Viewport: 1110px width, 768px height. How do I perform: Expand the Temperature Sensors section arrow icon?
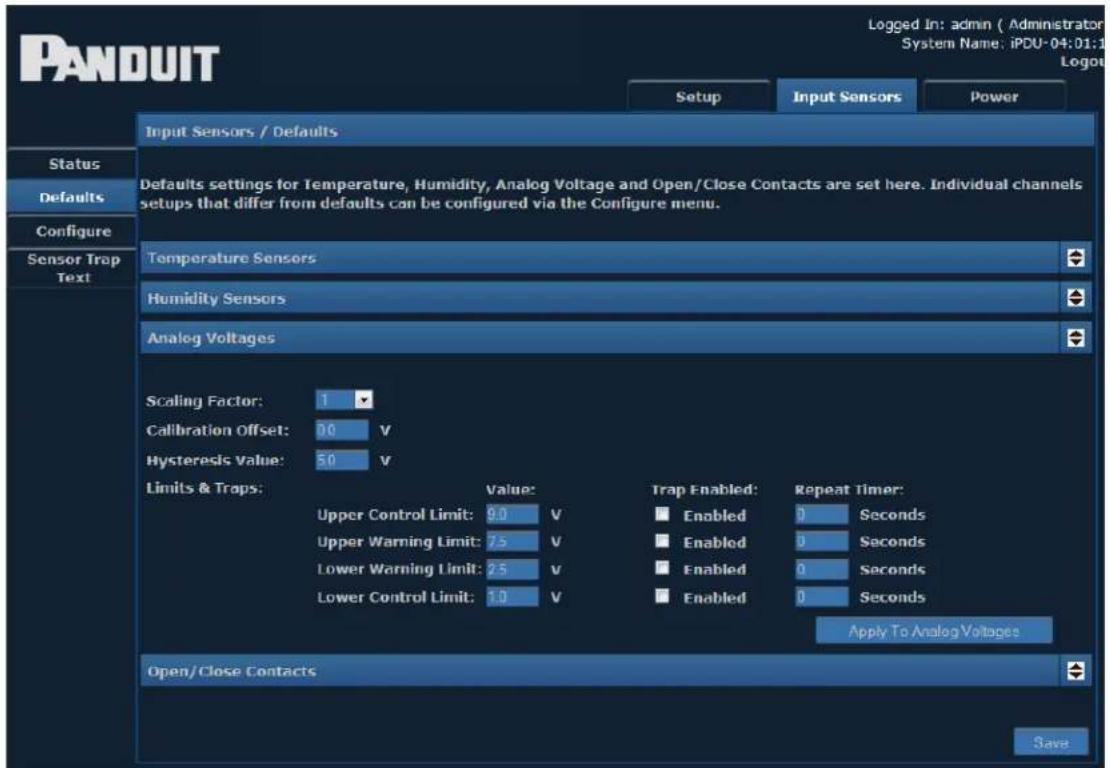click(1075, 258)
